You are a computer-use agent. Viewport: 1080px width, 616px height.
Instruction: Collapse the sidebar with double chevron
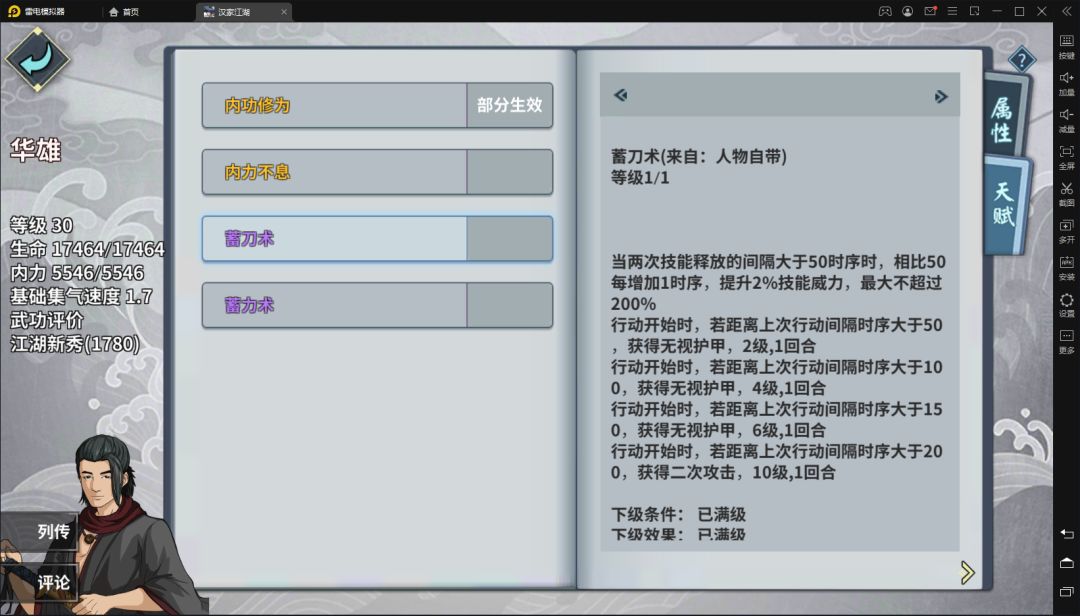click(x=1067, y=11)
